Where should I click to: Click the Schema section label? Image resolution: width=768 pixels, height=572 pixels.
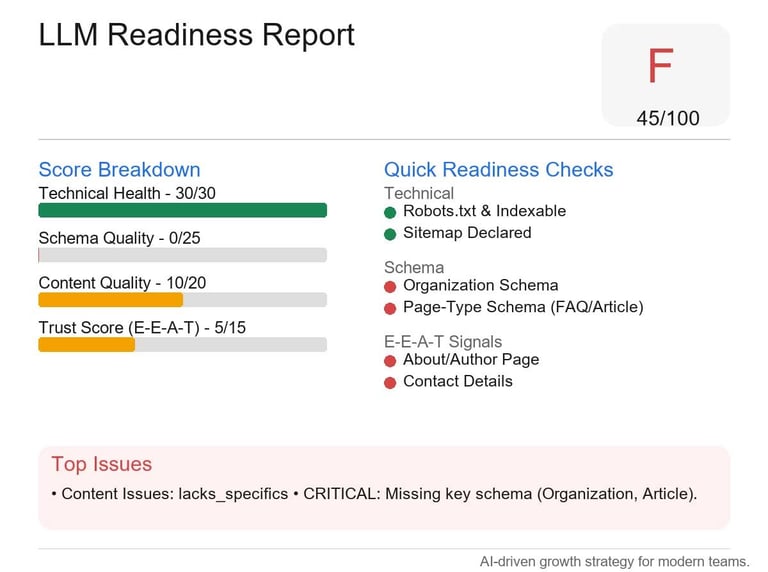[x=414, y=267]
